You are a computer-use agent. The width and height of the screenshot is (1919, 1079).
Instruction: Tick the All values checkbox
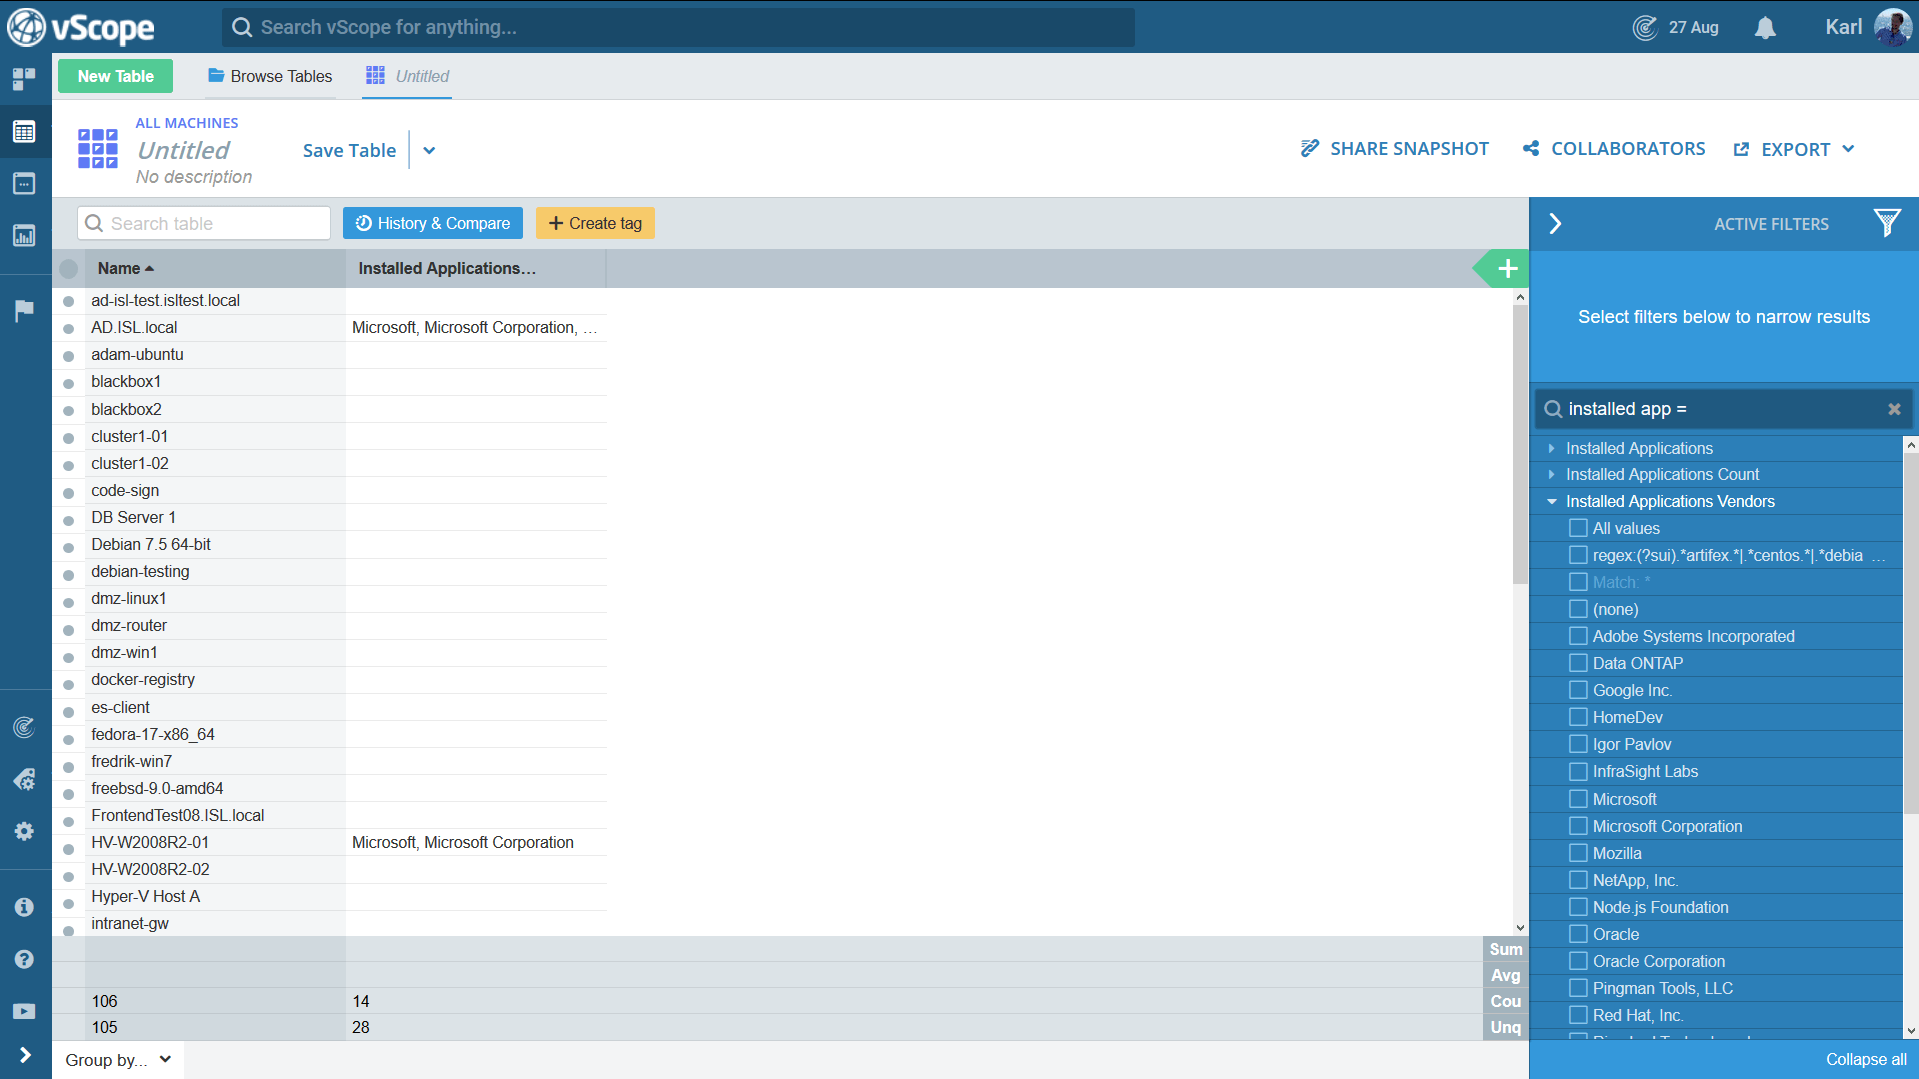pyautogui.click(x=1578, y=528)
